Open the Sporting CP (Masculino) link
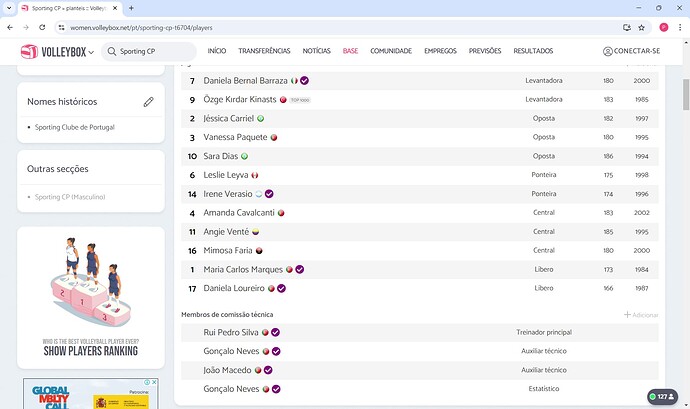Viewport: 690px width, 409px height. click(x=70, y=197)
